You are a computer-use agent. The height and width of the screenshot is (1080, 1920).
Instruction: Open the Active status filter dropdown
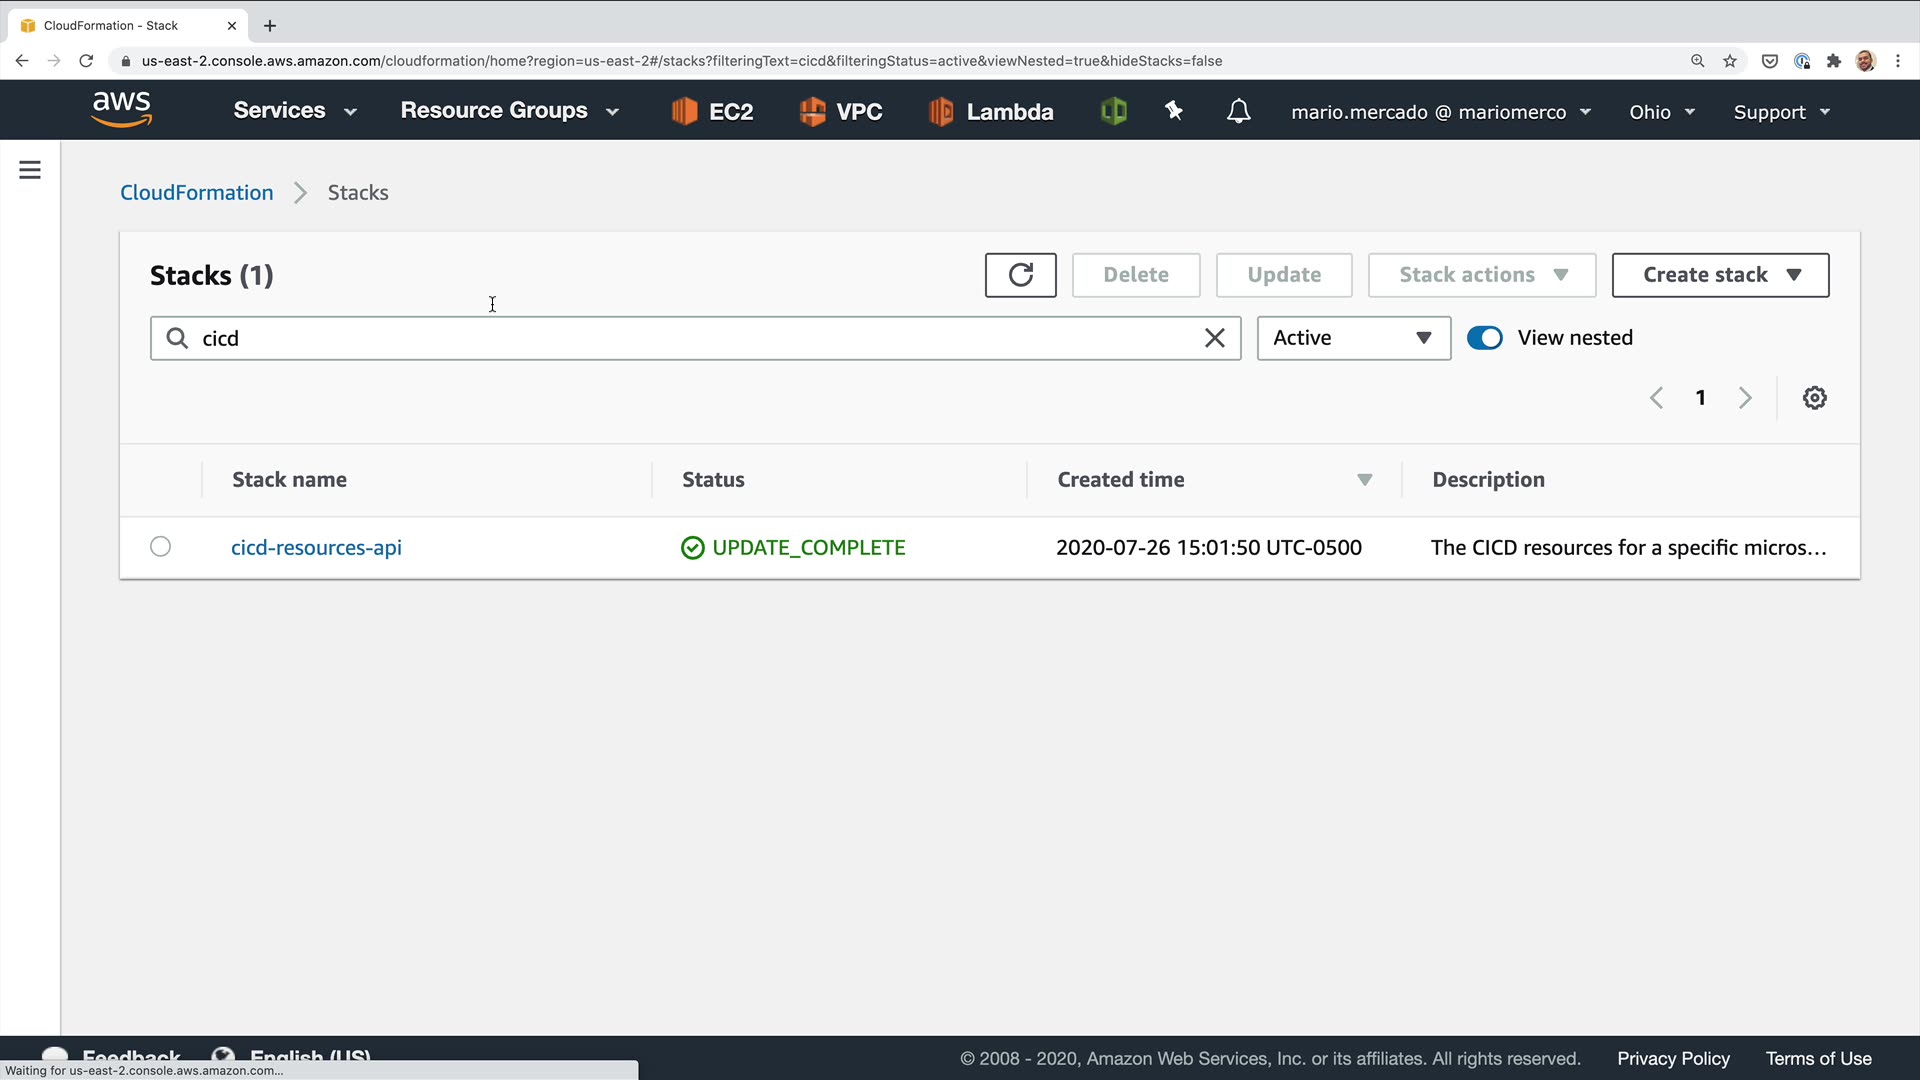coord(1352,338)
